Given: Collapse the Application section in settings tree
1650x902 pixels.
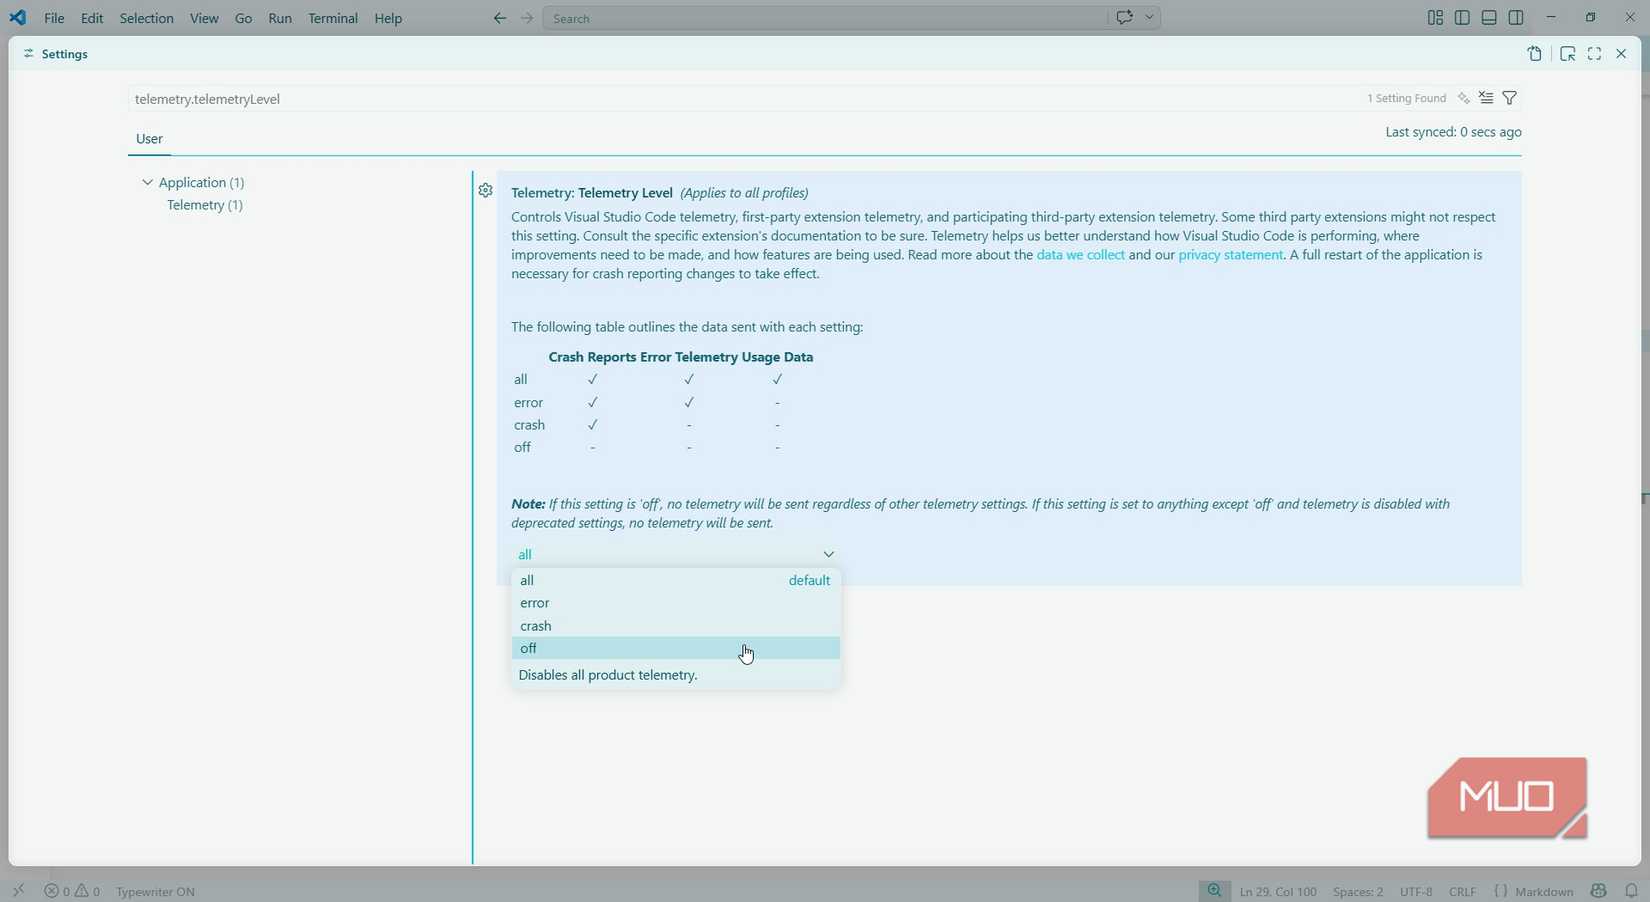Looking at the screenshot, I should (147, 182).
